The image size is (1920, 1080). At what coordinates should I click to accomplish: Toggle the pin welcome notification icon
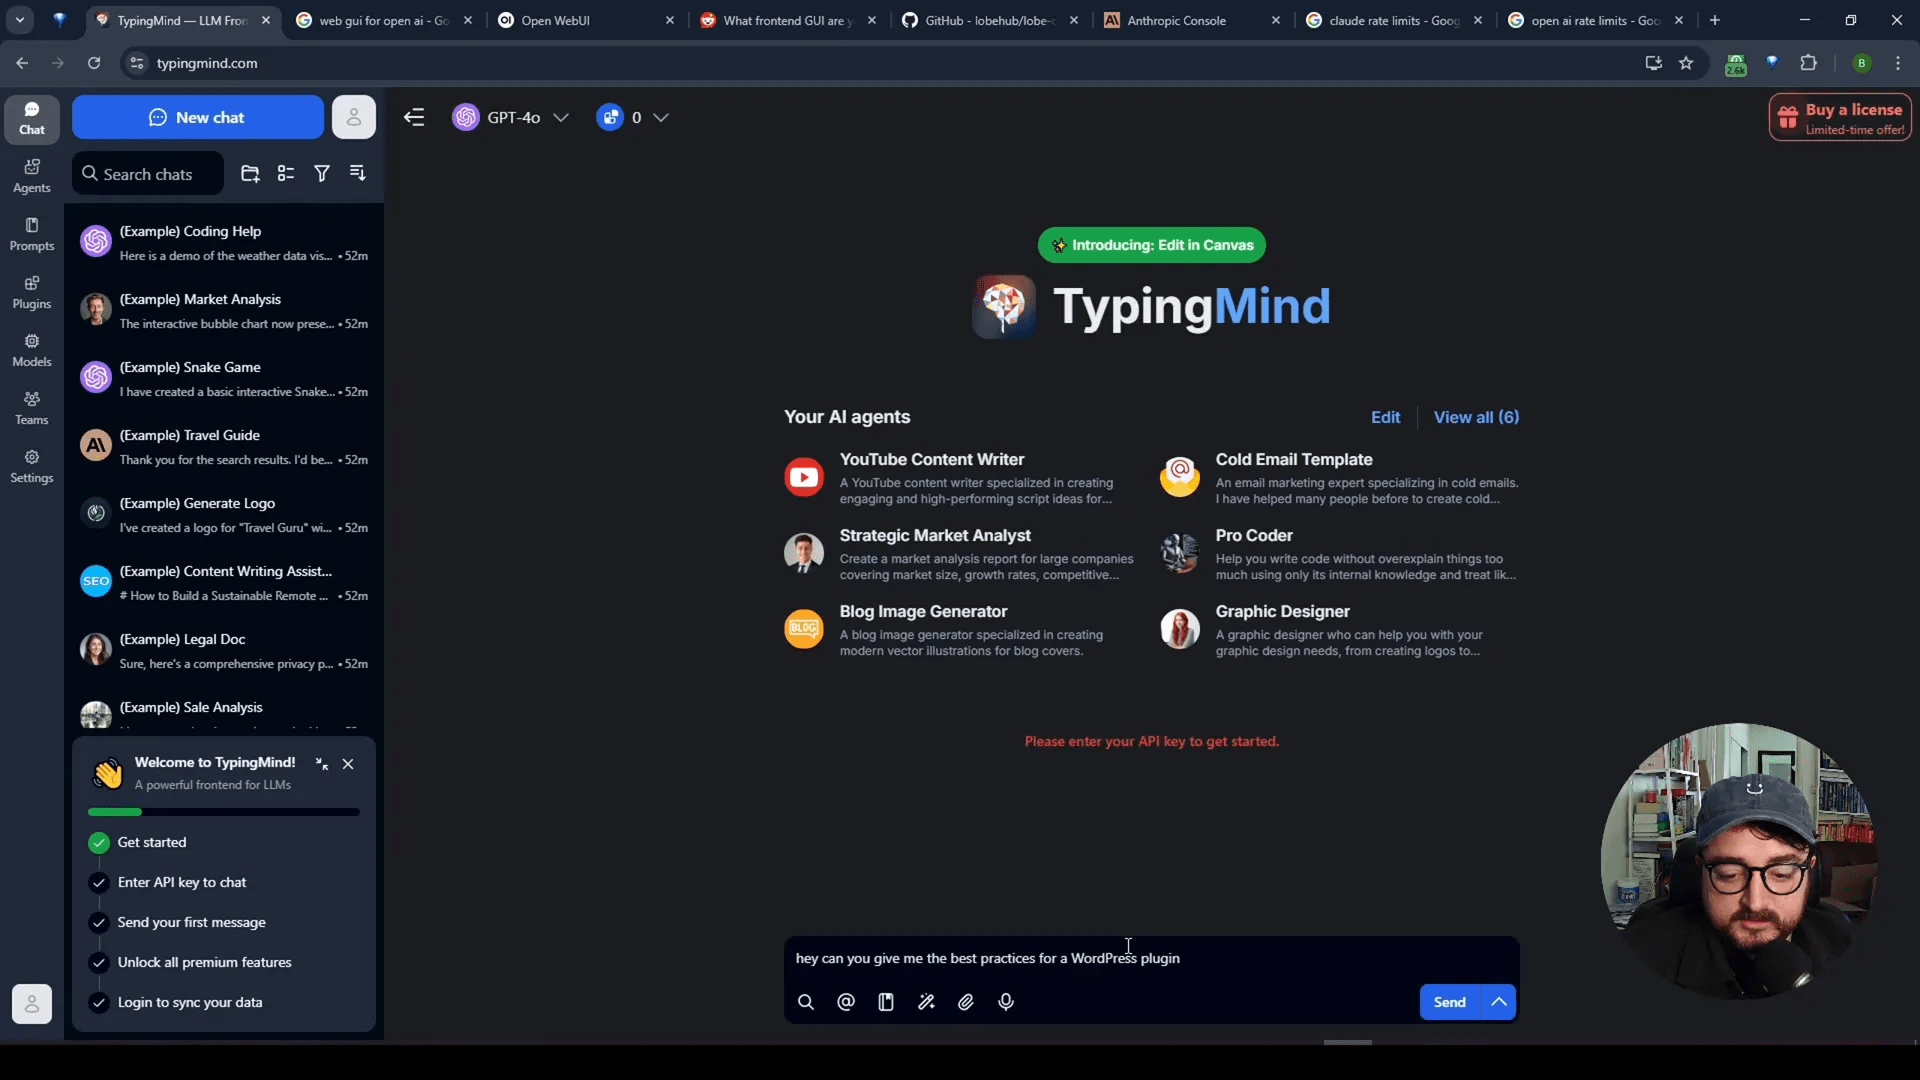pyautogui.click(x=322, y=762)
